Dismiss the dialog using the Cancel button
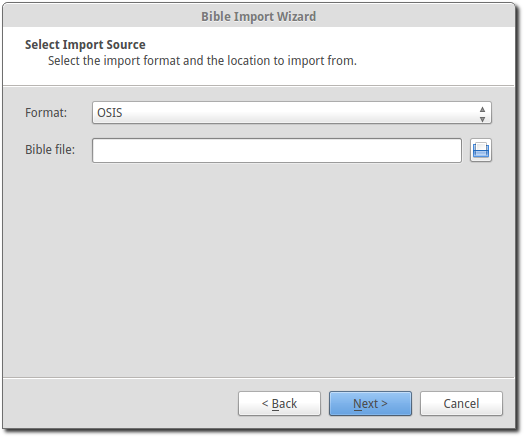 point(461,404)
